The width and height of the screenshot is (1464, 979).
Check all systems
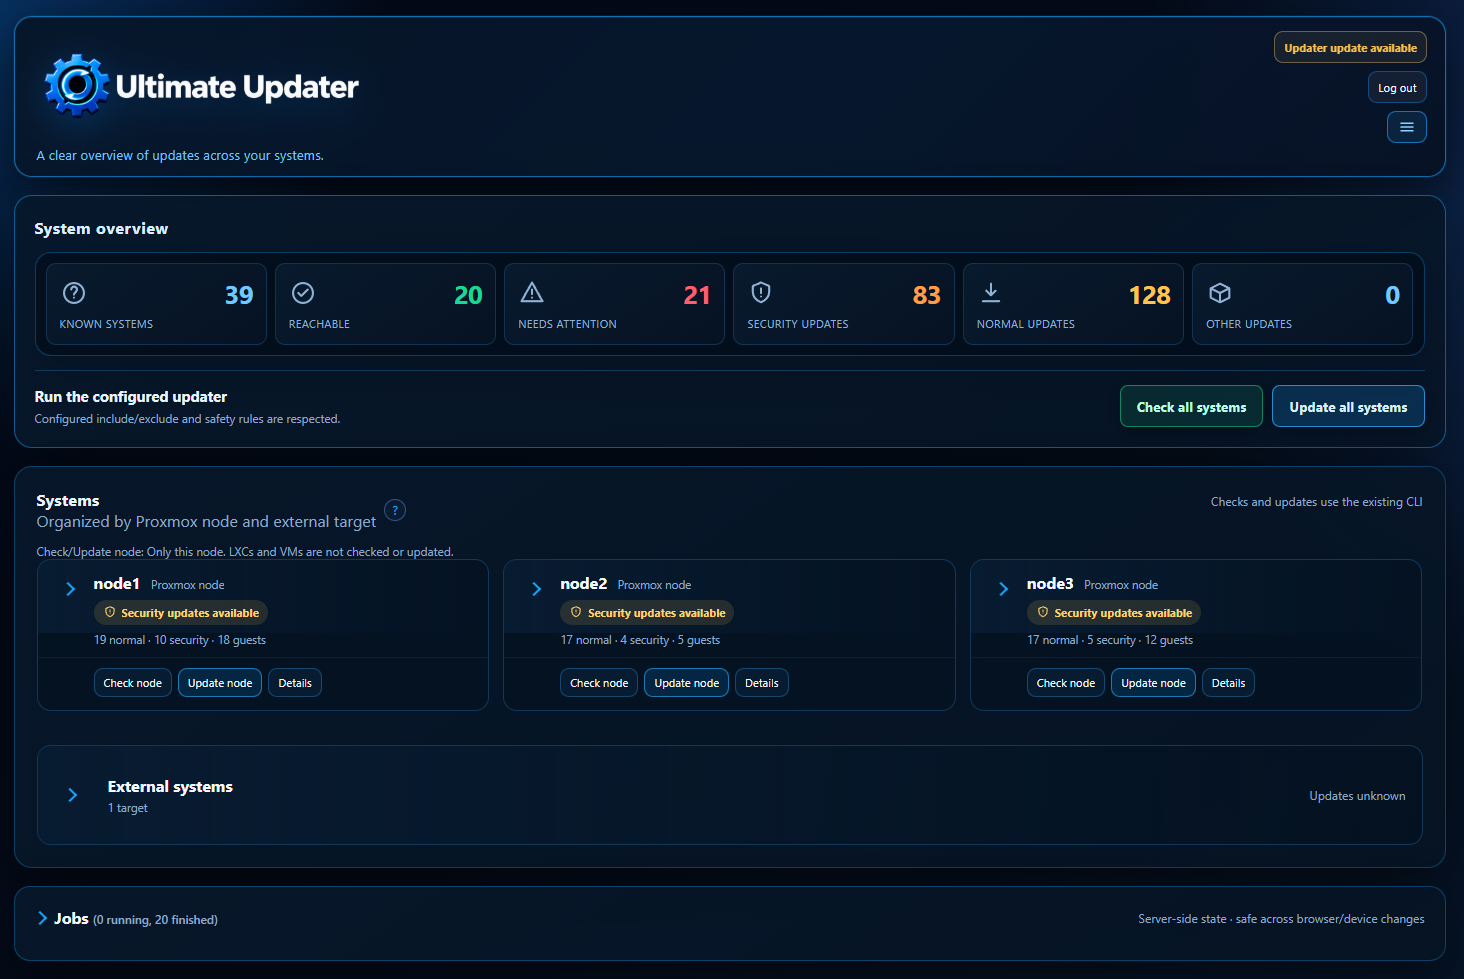coord(1191,406)
